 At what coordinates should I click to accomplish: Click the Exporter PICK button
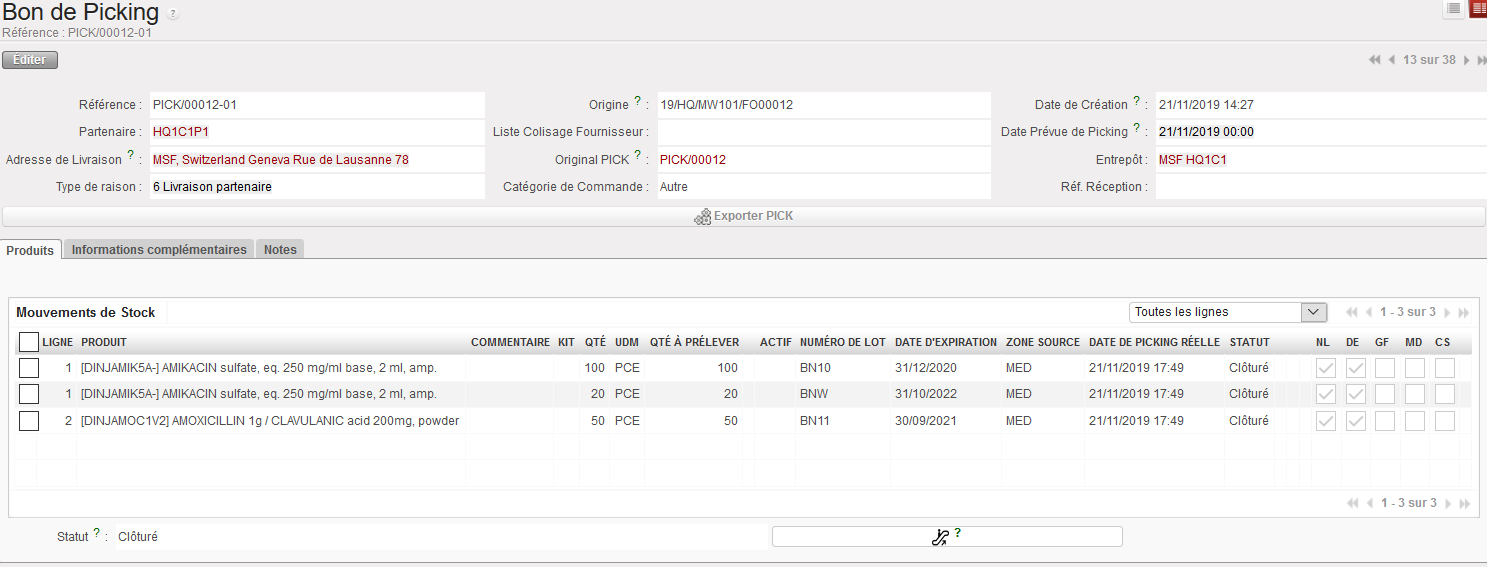coord(744,216)
